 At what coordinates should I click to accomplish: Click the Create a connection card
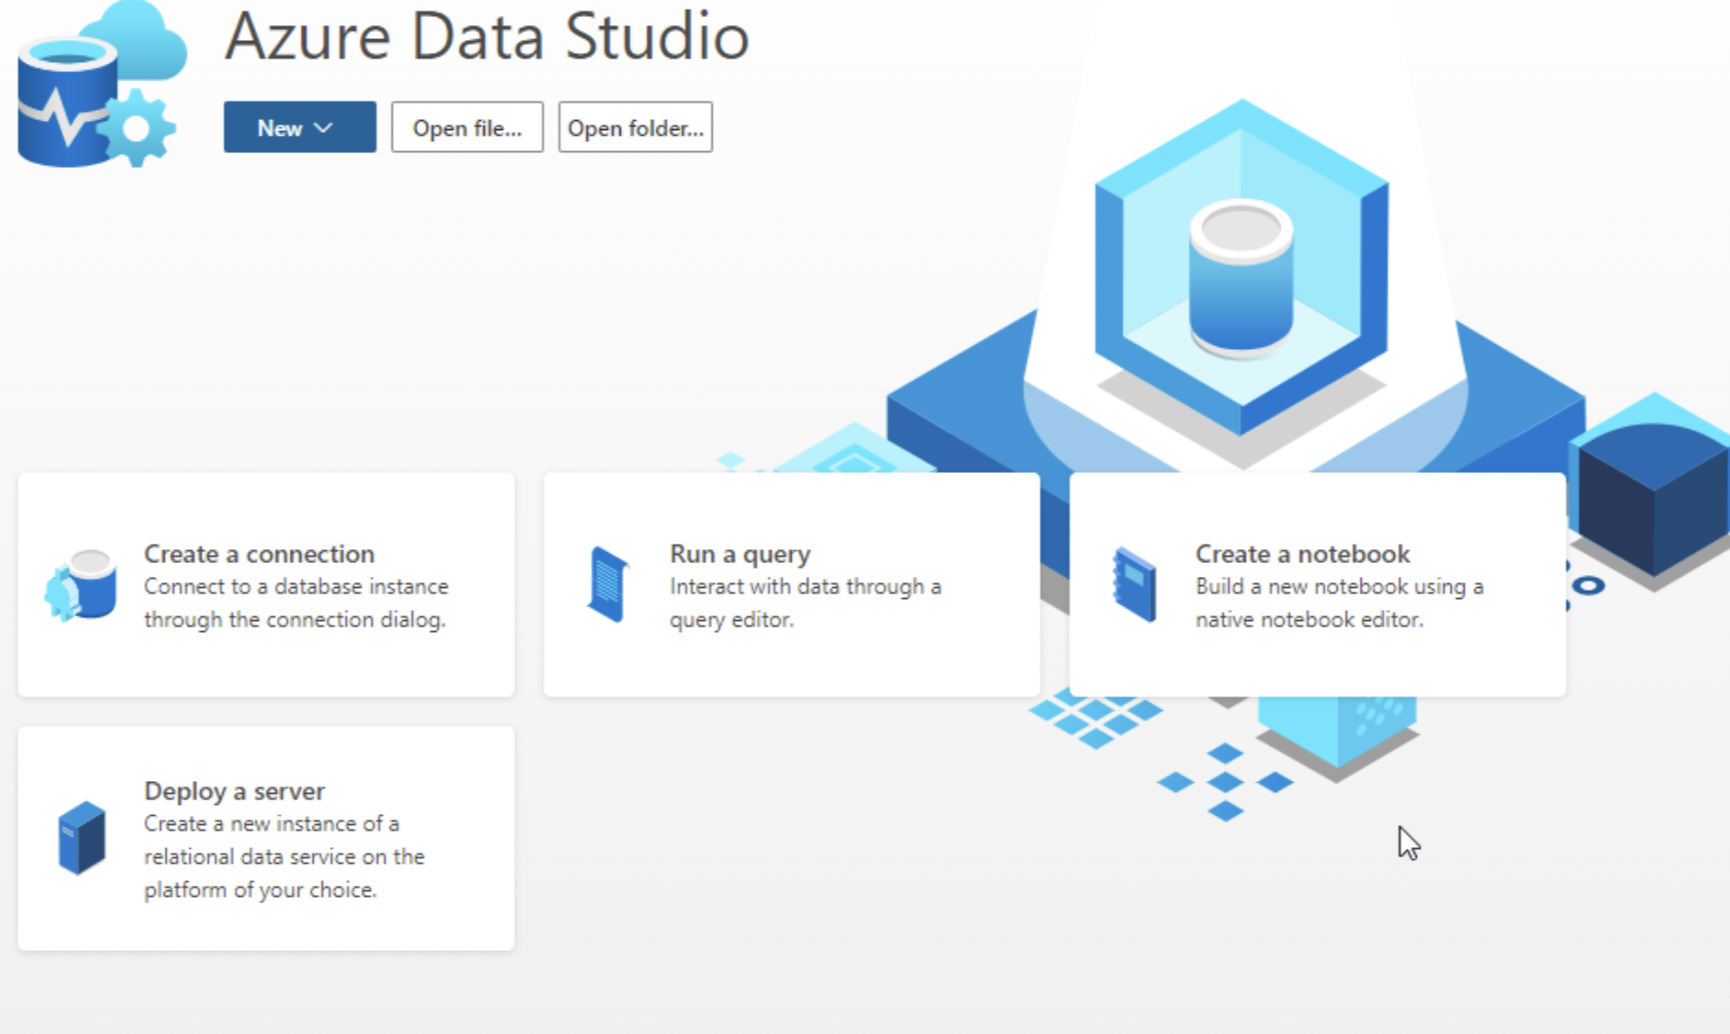pos(265,585)
